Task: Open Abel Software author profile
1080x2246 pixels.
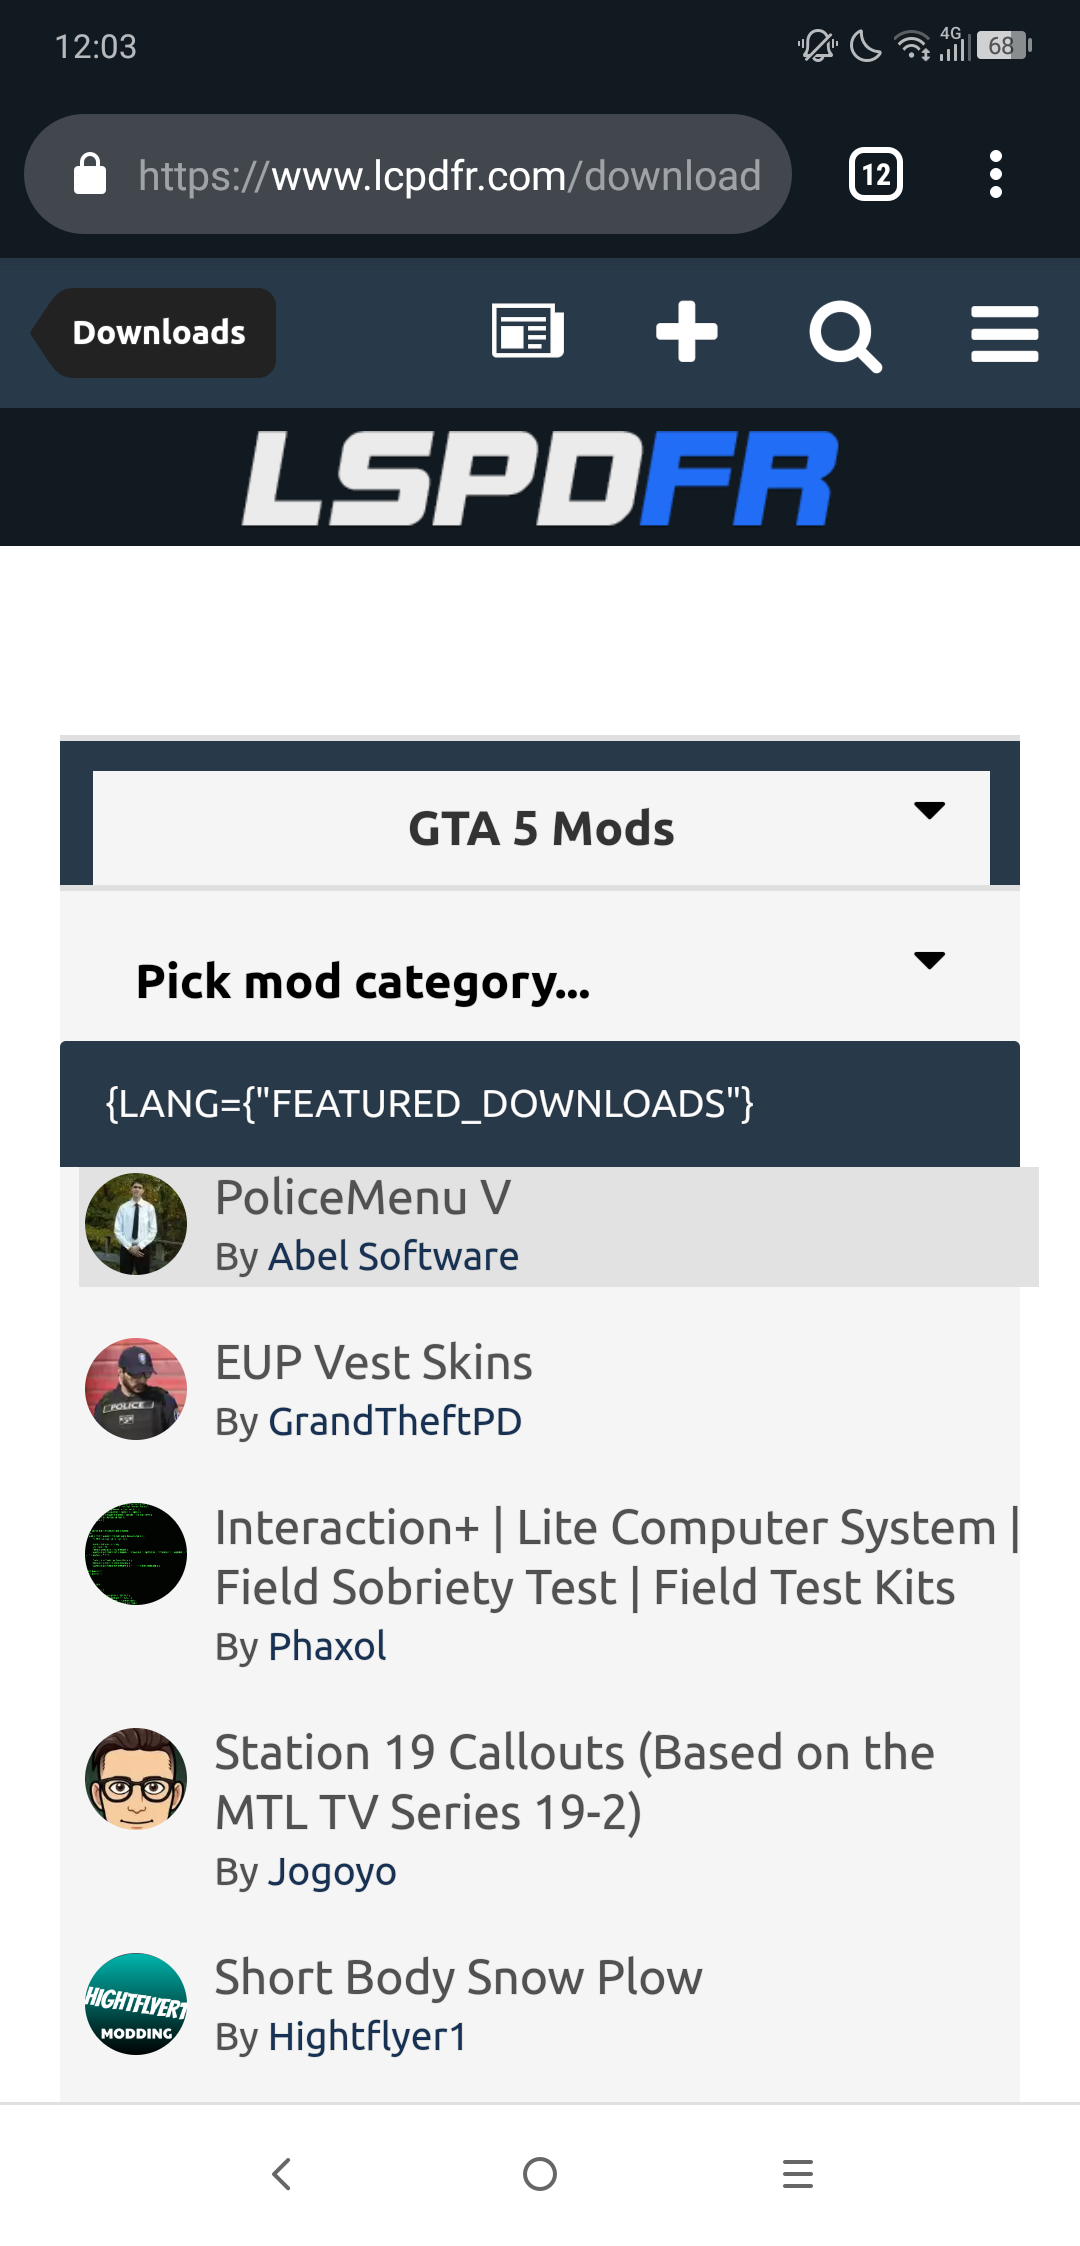Action: click(x=393, y=1257)
